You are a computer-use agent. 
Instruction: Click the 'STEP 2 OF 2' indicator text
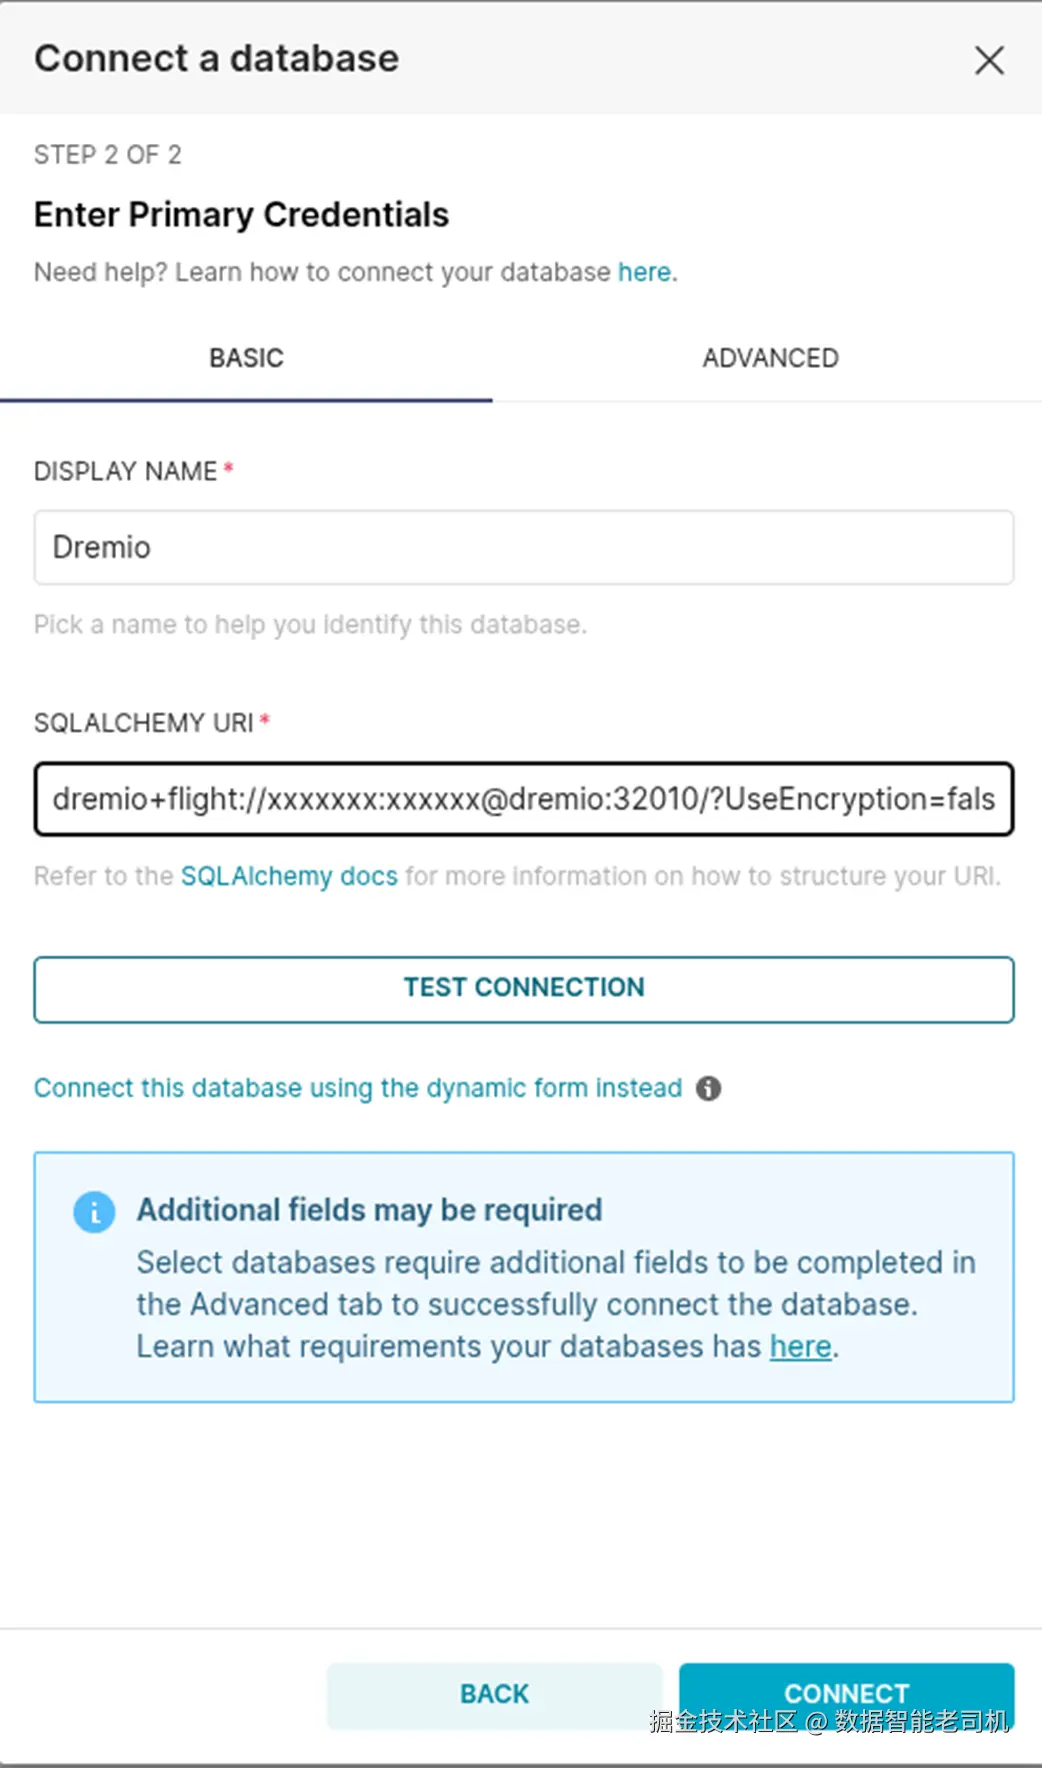coord(108,155)
